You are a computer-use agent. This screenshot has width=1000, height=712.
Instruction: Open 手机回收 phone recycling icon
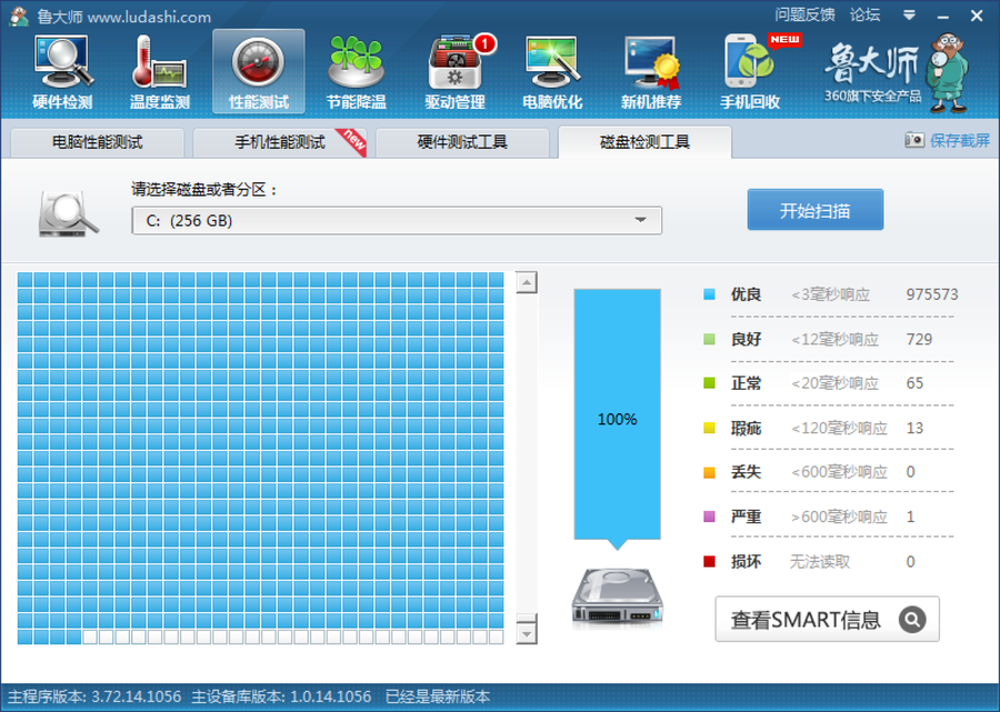point(750,71)
